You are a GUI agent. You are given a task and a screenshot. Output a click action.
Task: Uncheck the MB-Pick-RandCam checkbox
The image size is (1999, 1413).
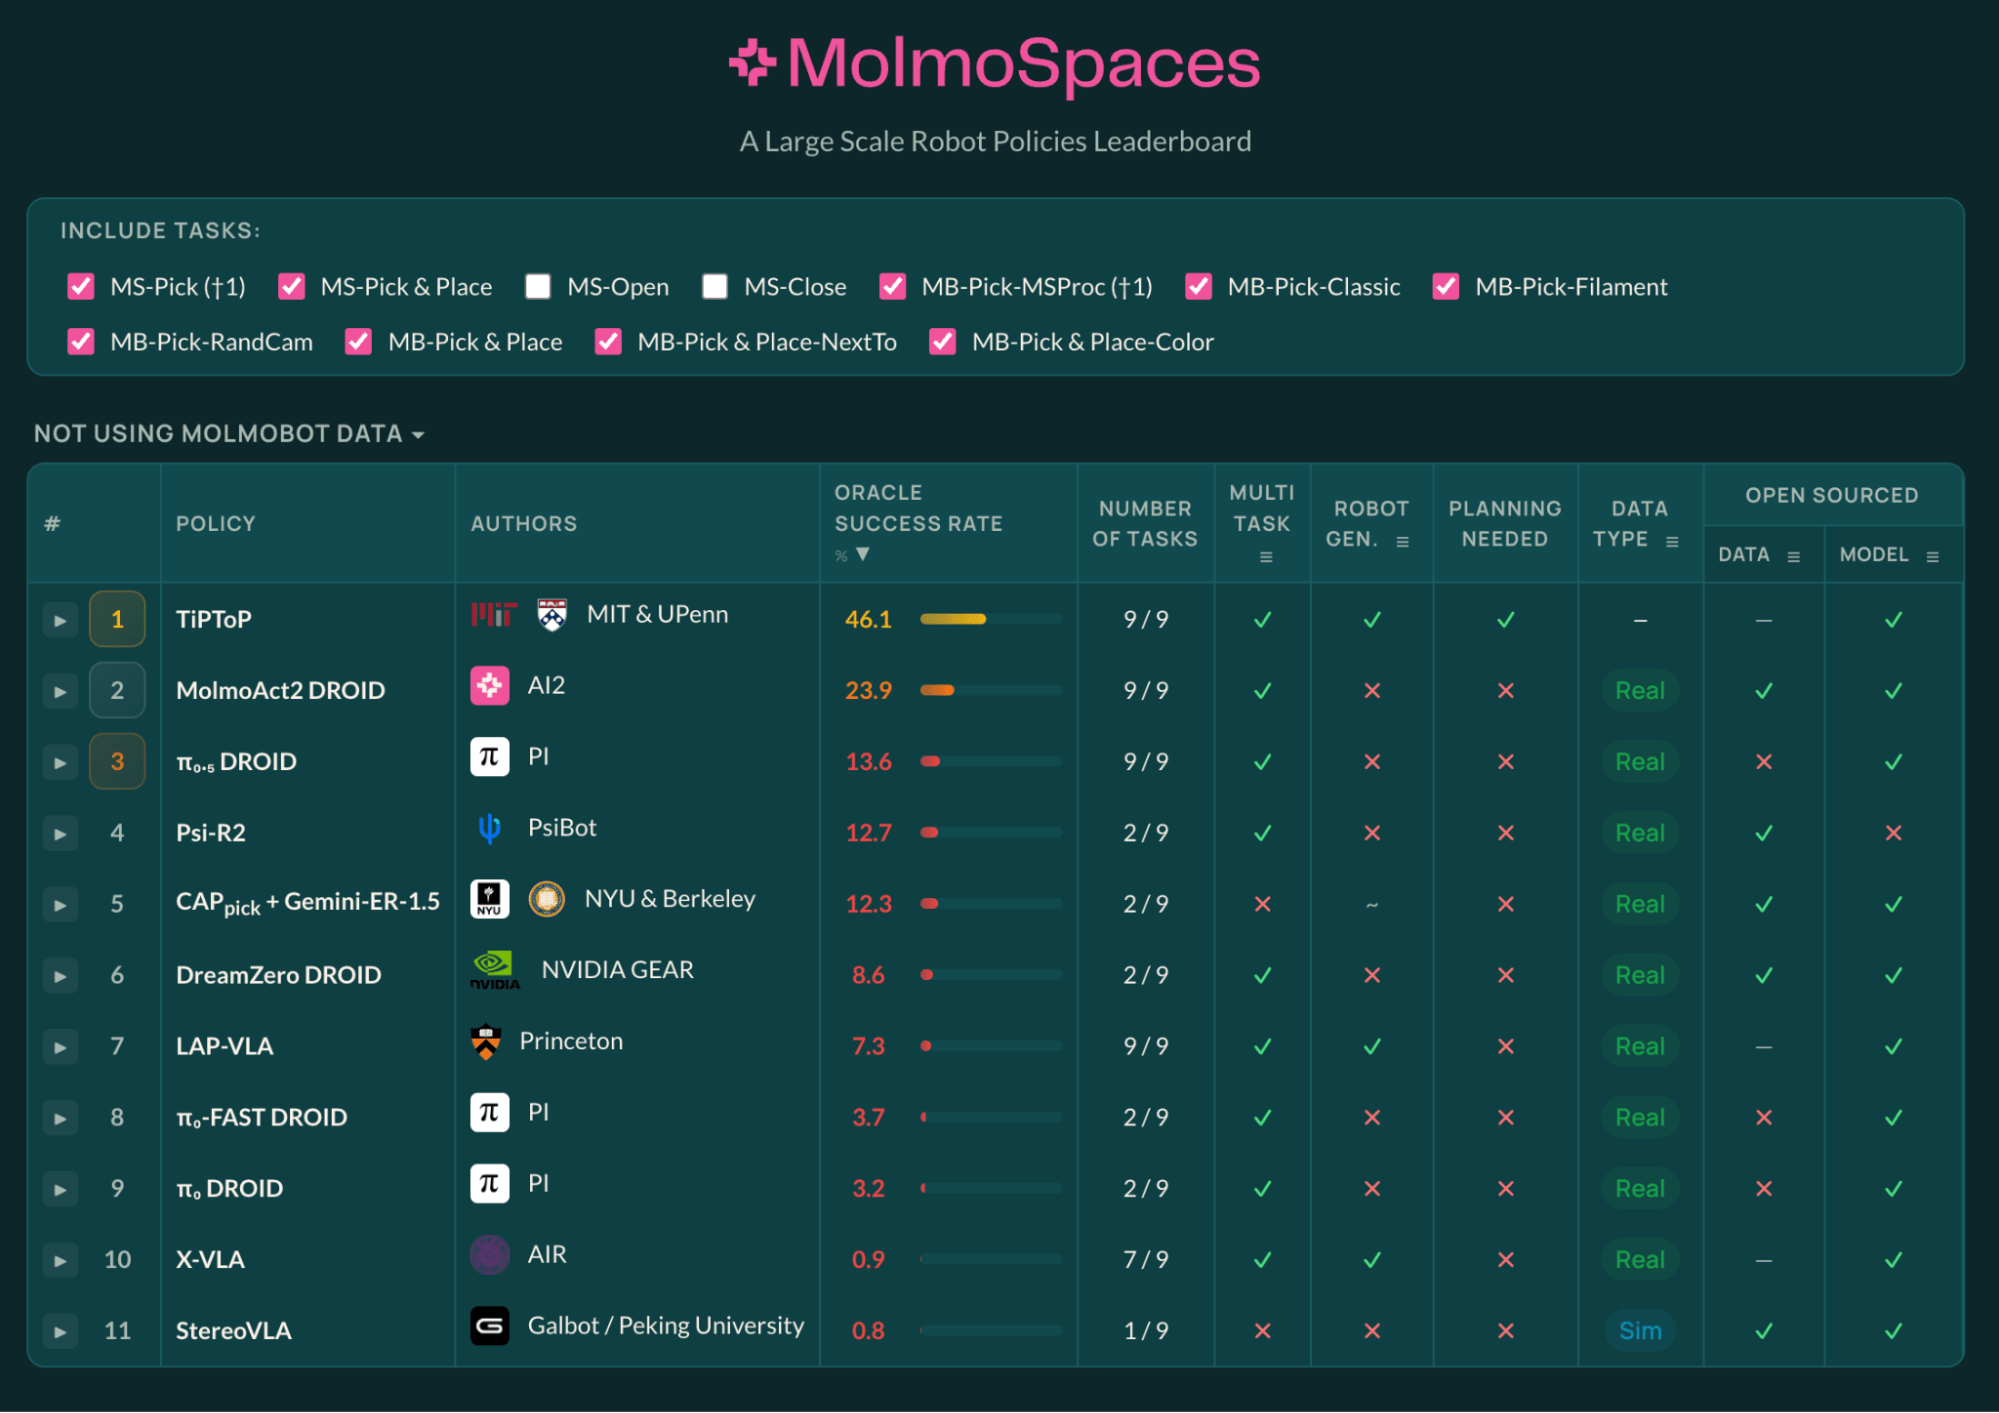pos(81,342)
